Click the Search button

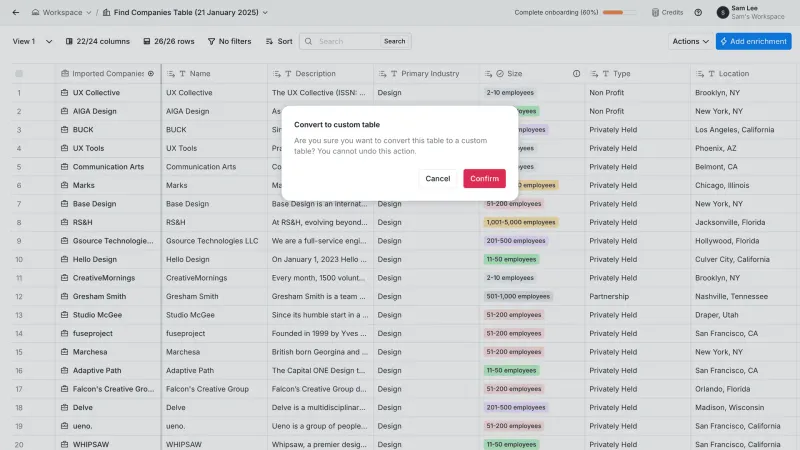394,41
